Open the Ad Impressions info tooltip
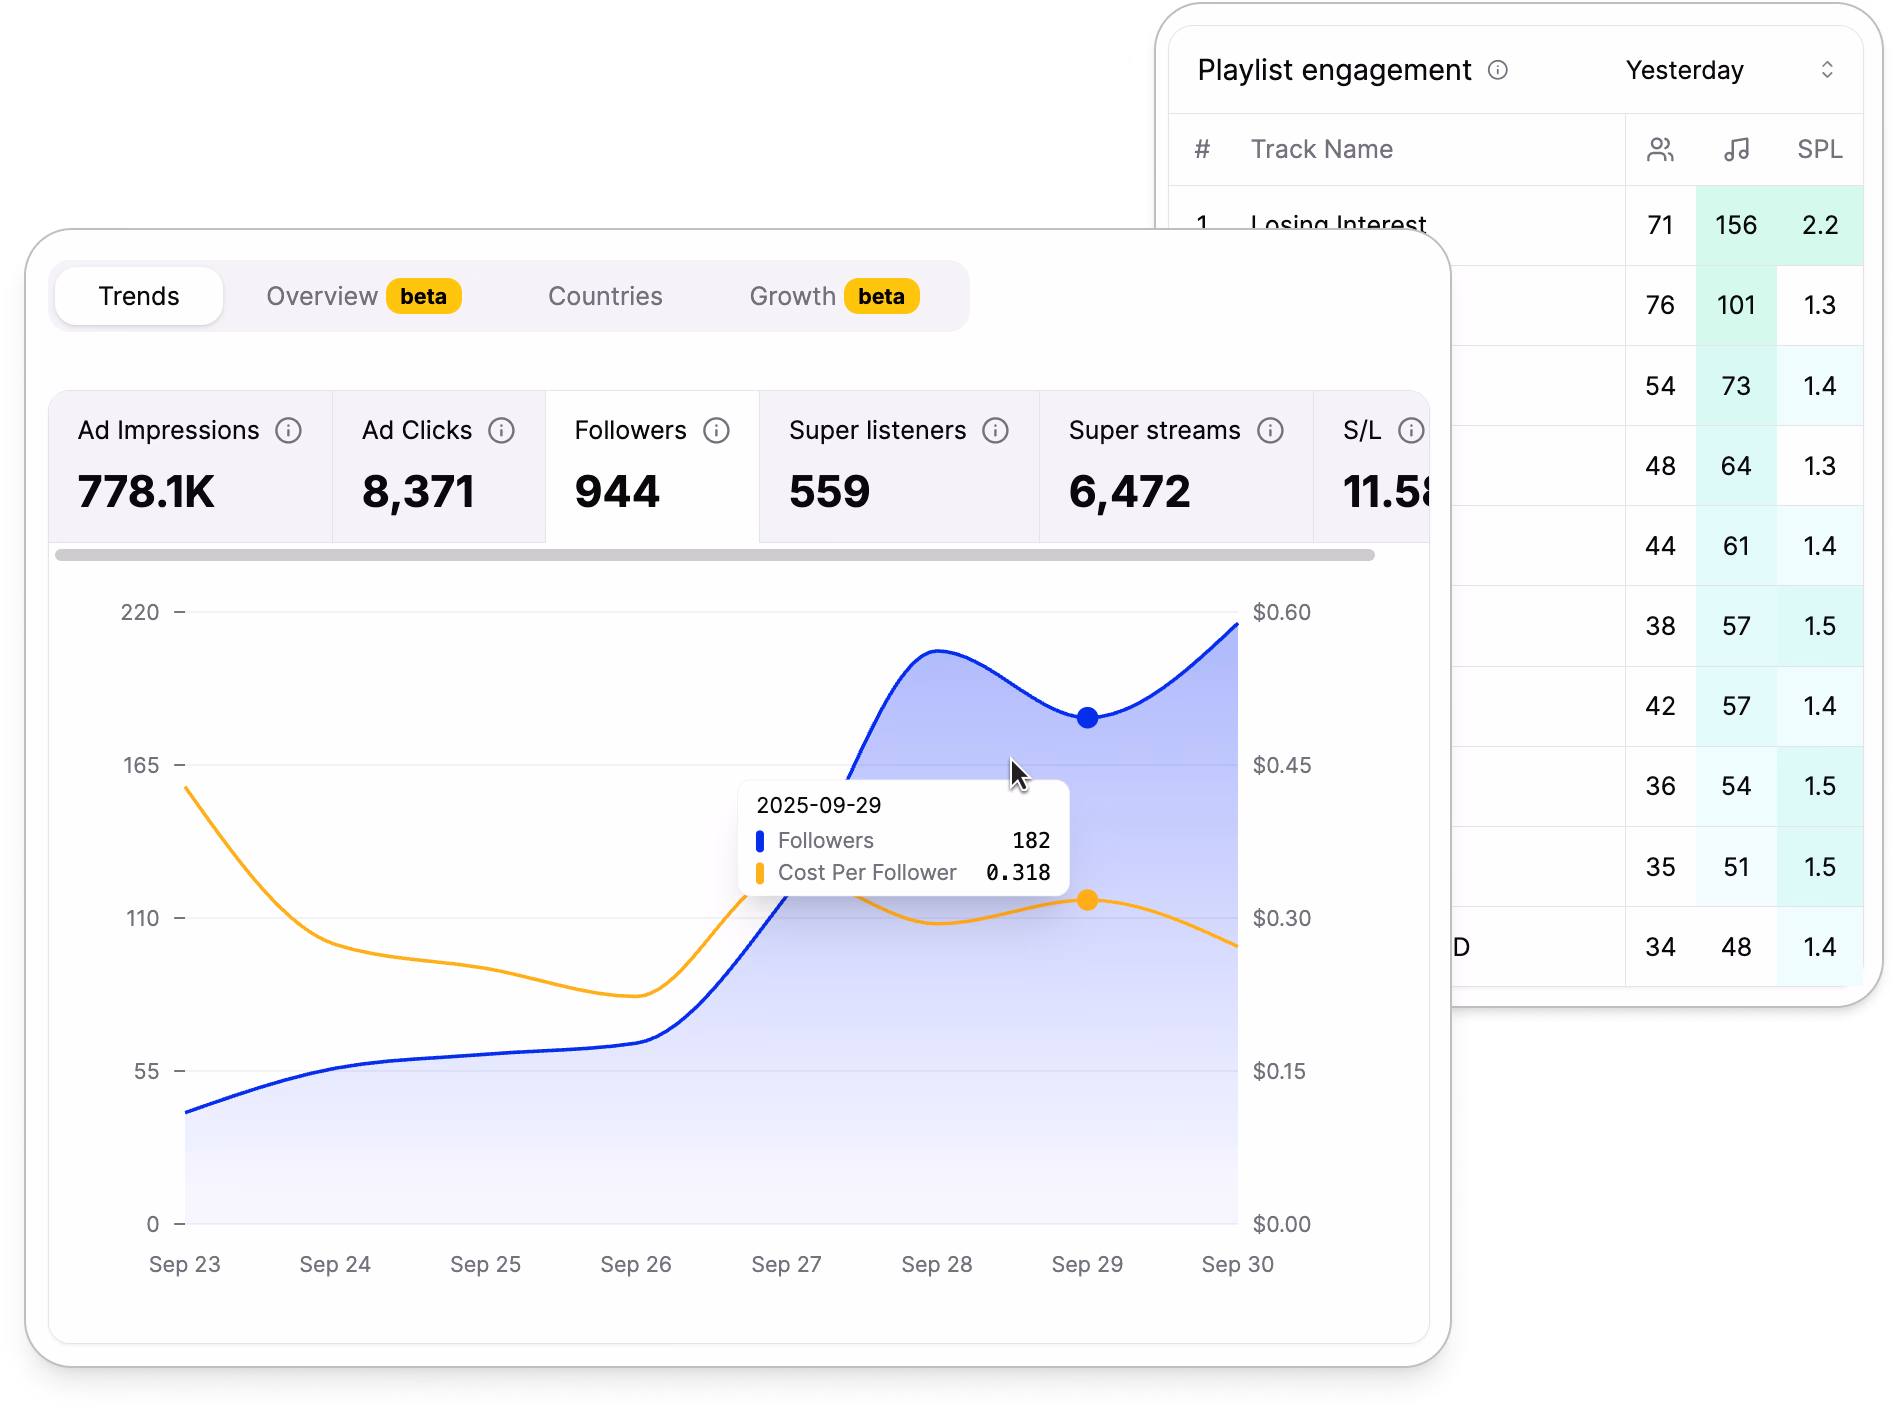This screenshot has width=1894, height=1412. click(x=289, y=431)
